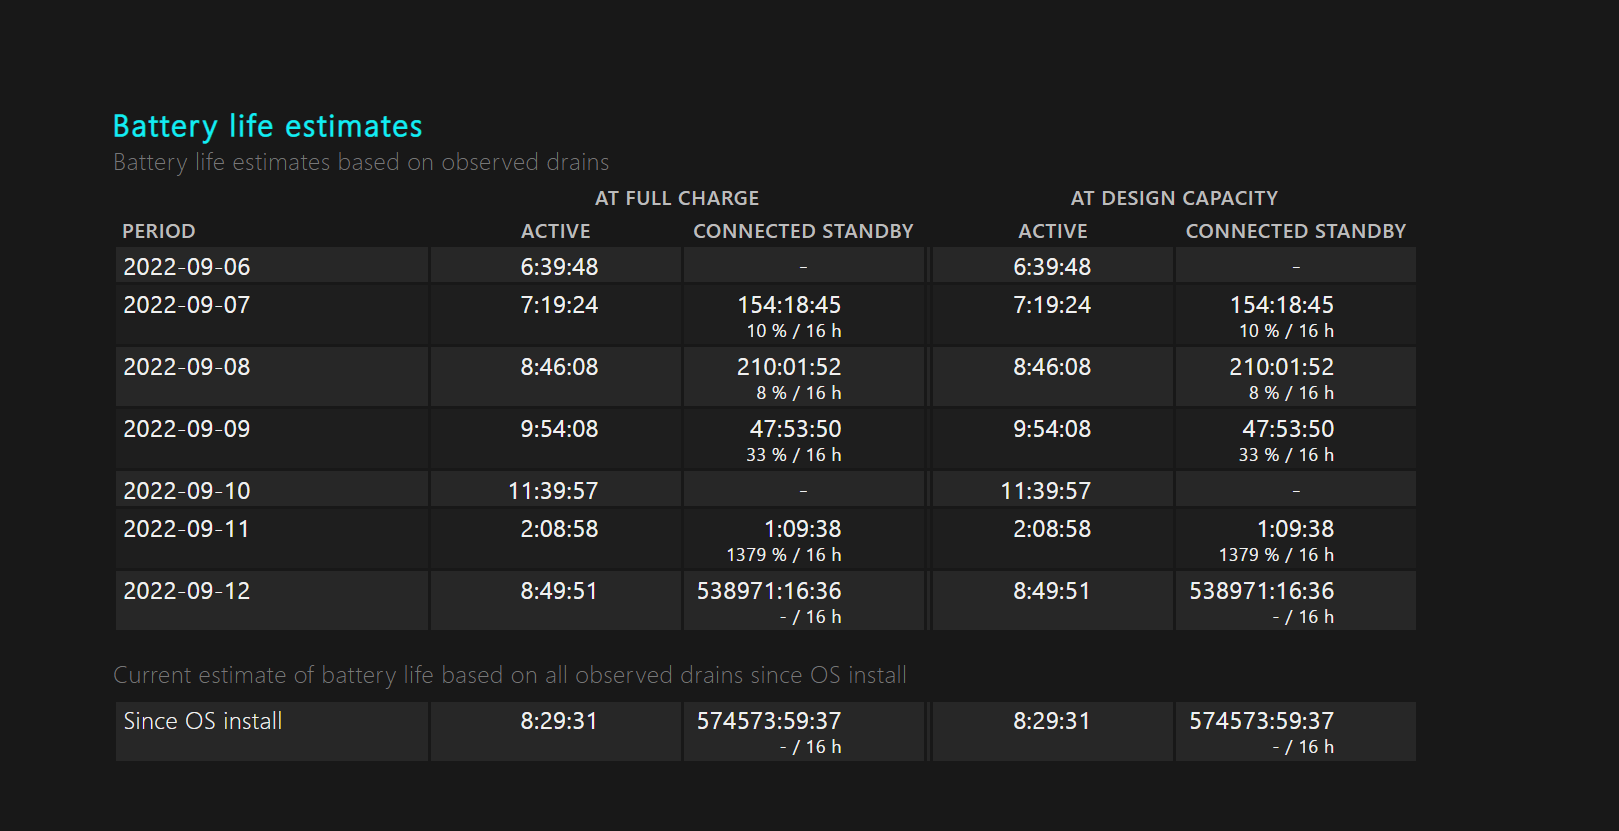The width and height of the screenshot is (1619, 831).
Task: Click design-capacity active '6:39:48' for 2022-09-06
Action: click(x=1052, y=267)
